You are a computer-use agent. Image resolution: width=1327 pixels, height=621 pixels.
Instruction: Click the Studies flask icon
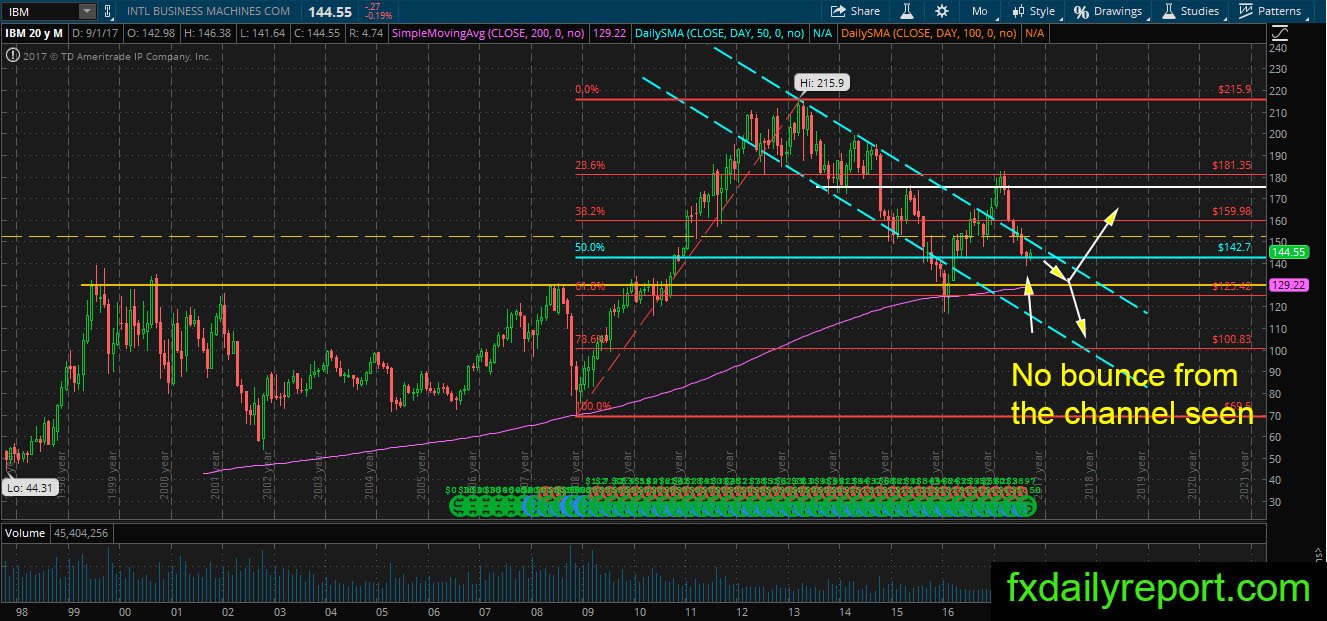1169,11
